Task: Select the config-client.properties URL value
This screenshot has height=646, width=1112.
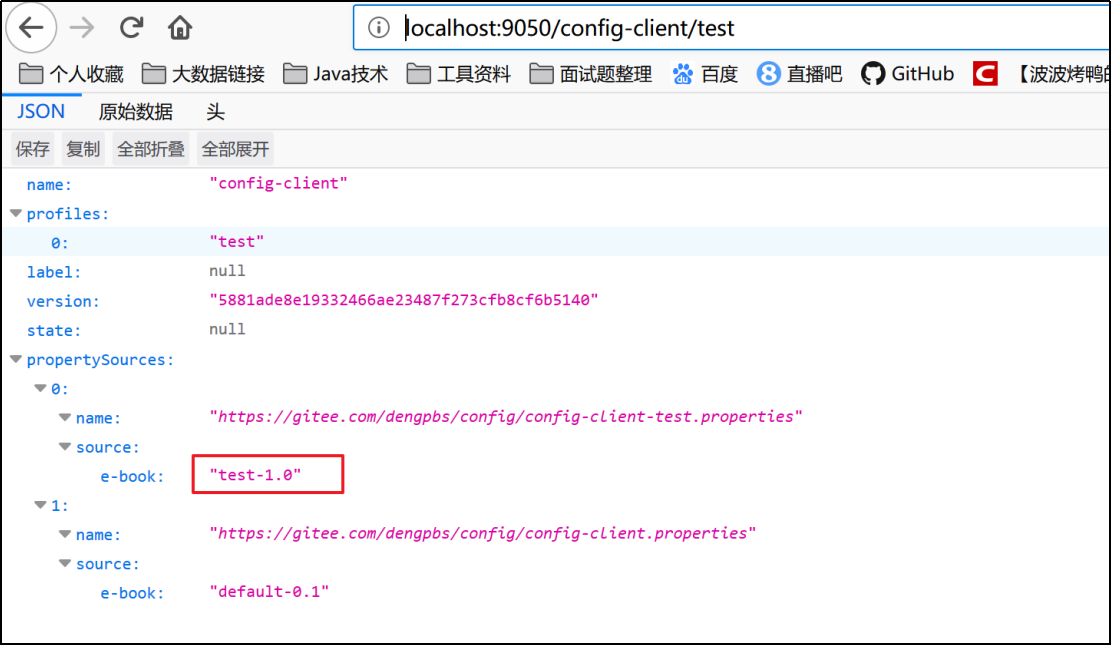Action: (x=482, y=534)
